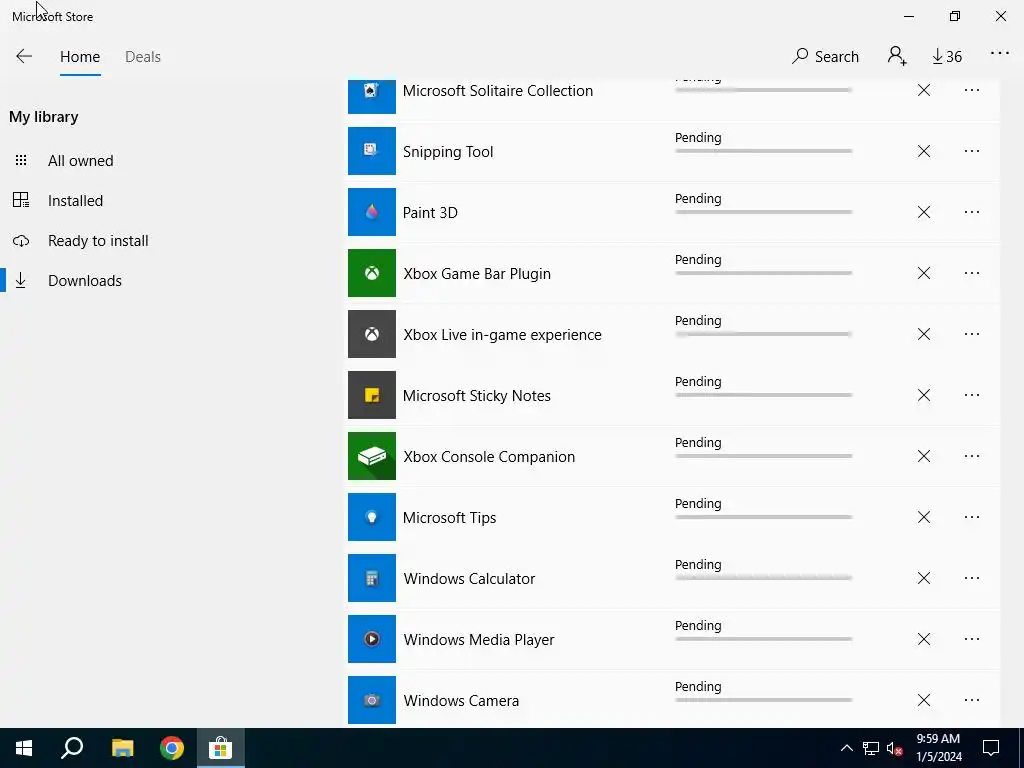Click the Paint 3D app icon
1024x768 pixels.
coord(372,212)
